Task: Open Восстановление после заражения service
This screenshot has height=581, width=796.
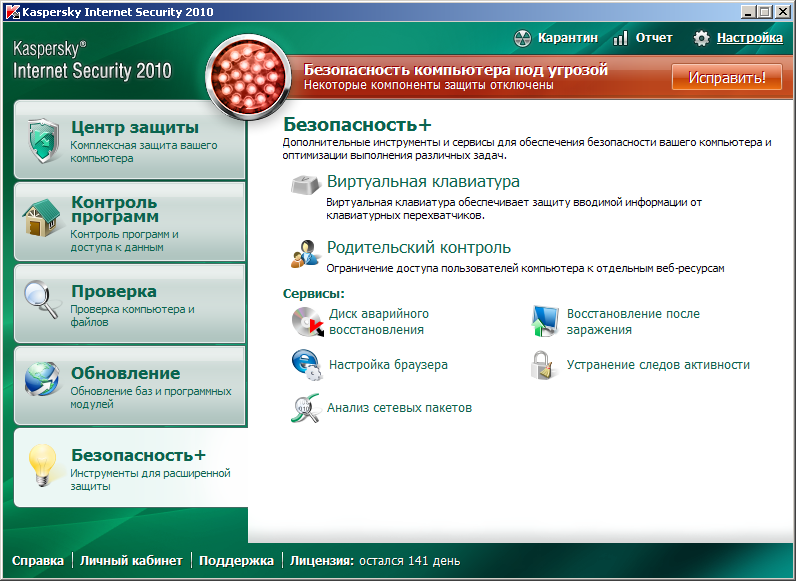Action: [633, 321]
